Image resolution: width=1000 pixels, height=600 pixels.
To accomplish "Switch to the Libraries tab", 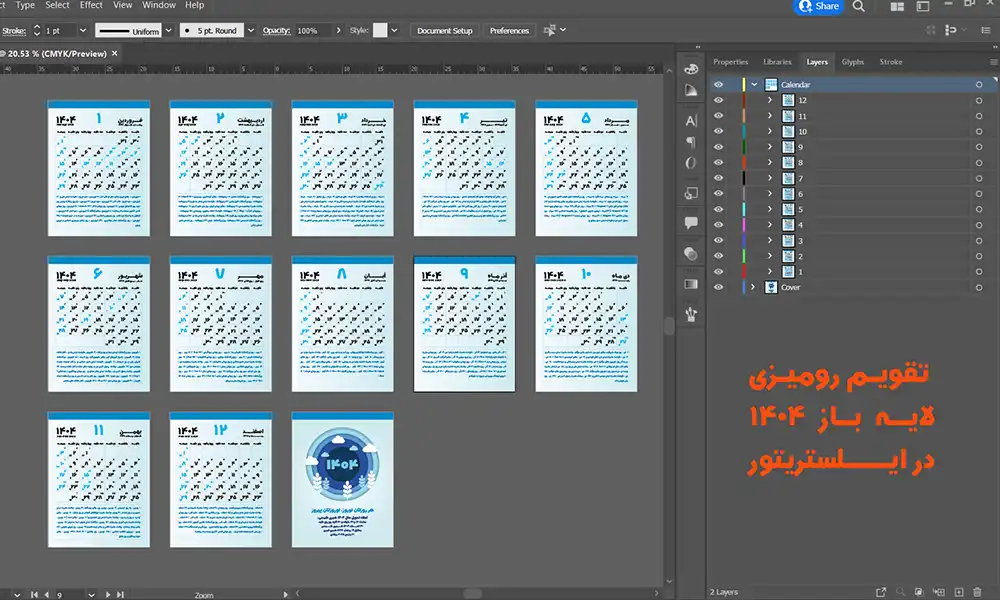I will coord(777,62).
